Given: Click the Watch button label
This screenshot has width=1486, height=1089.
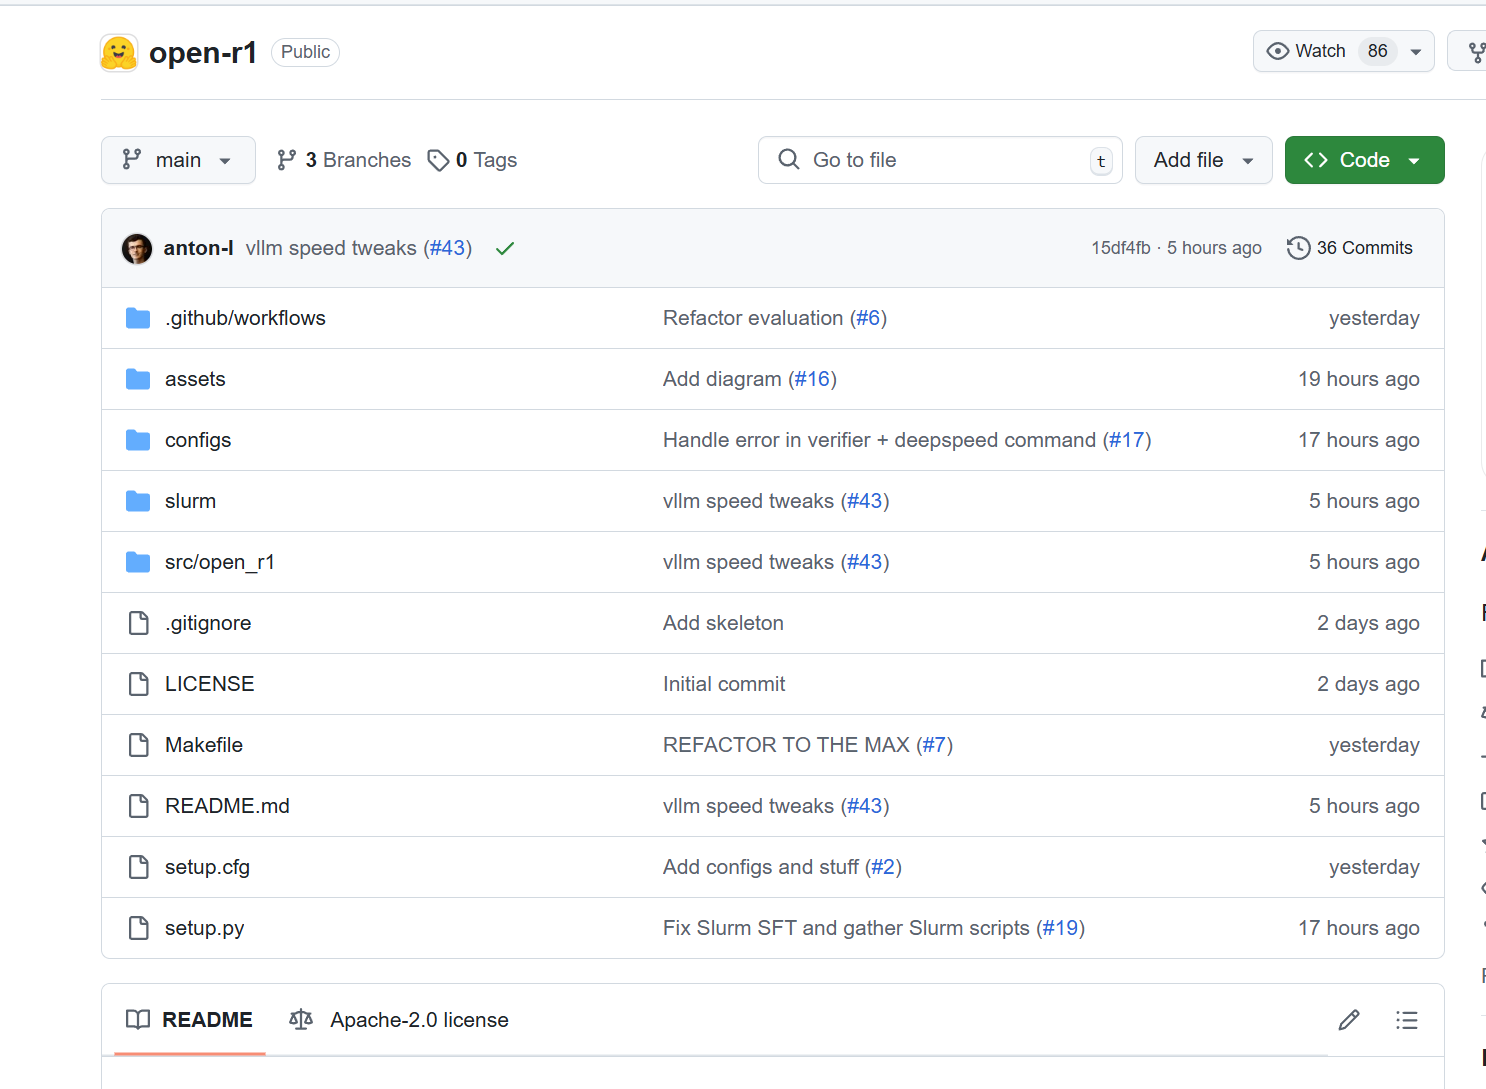Looking at the screenshot, I should pos(1320,51).
